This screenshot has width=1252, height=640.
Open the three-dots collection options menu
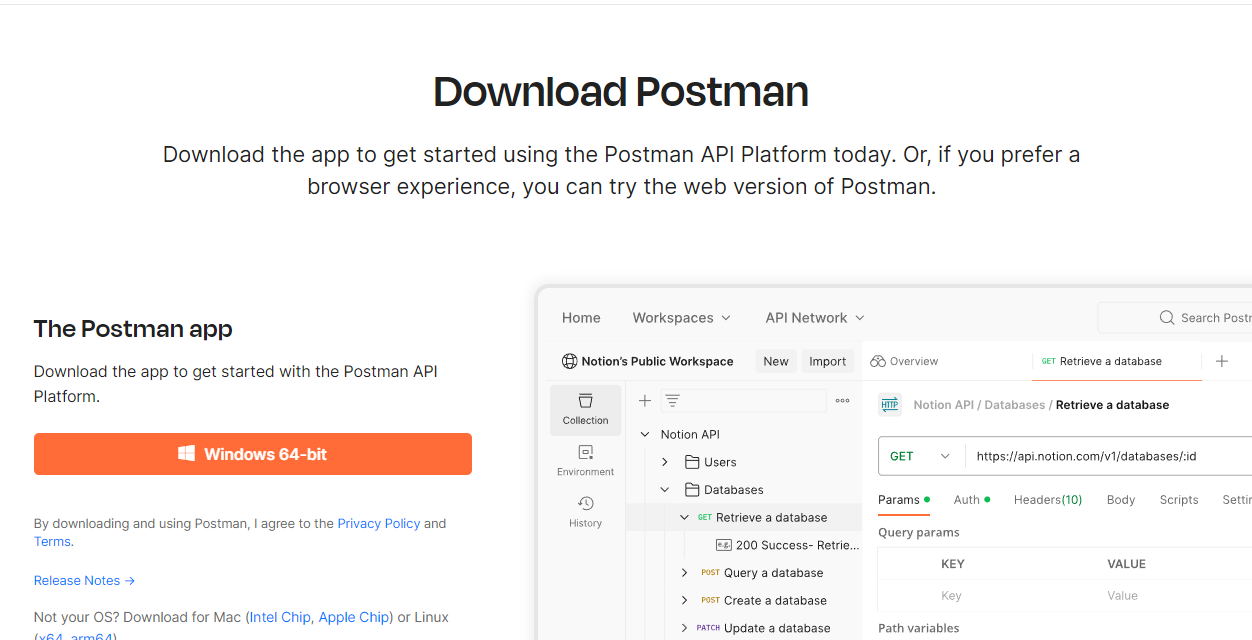click(x=842, y=400)
